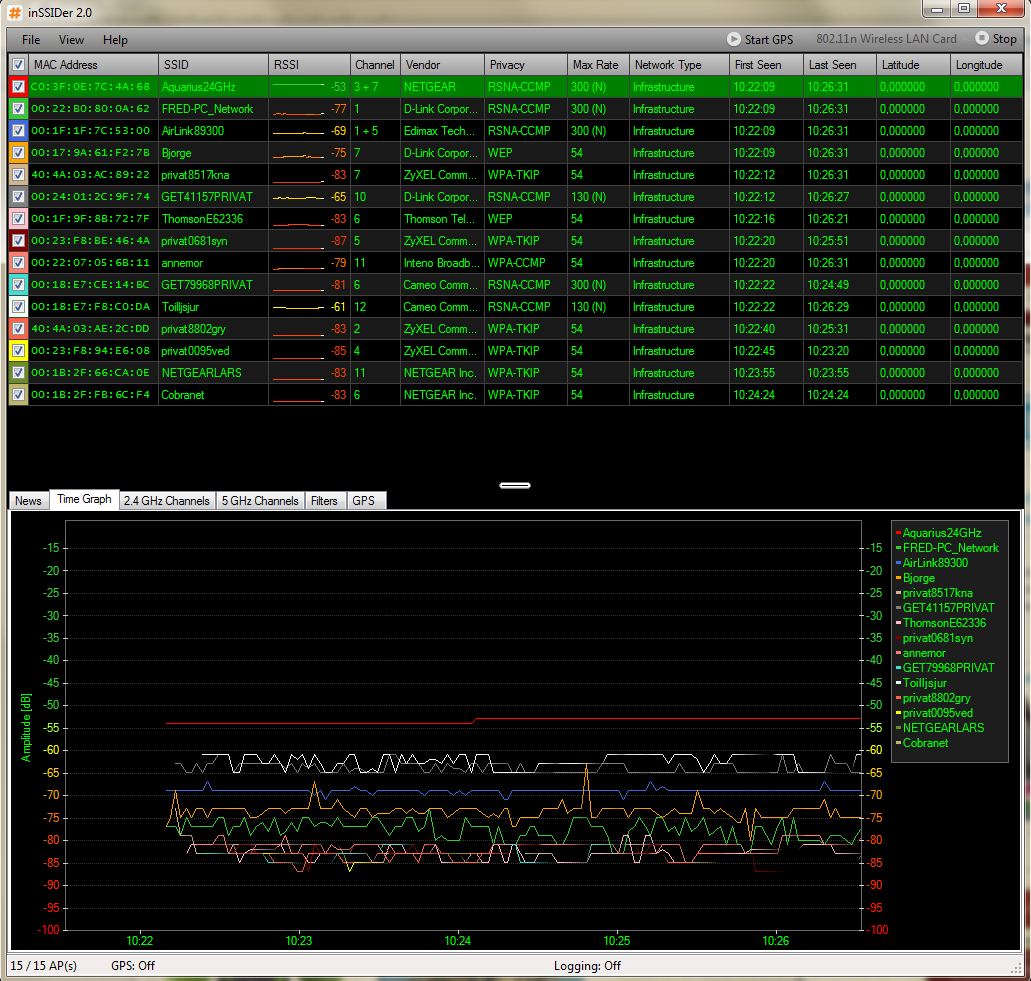
Task: Sort by MAC Address column header
Action: tap(93, 64)
